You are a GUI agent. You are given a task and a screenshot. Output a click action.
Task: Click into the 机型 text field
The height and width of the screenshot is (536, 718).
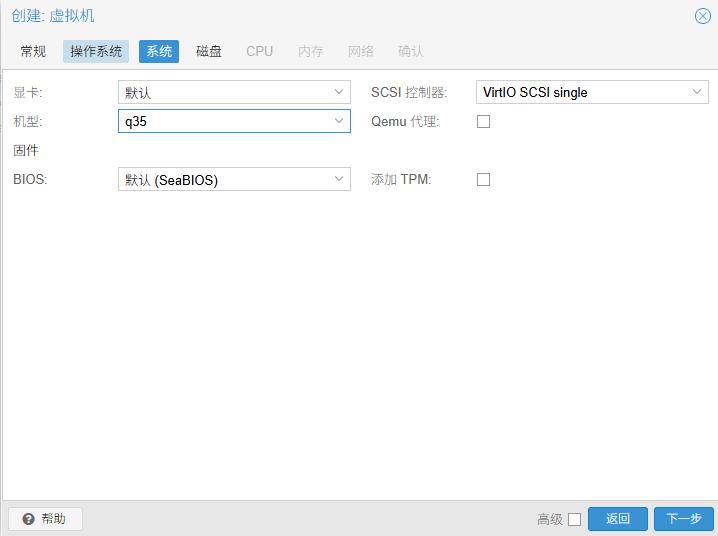point(223,121)
